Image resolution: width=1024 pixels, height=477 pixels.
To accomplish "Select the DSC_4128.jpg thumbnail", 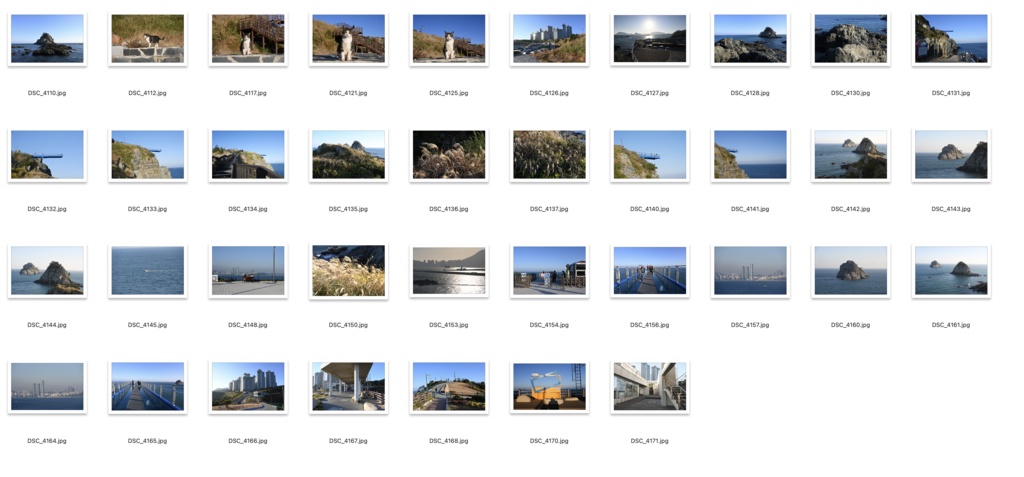I will 750,39.
